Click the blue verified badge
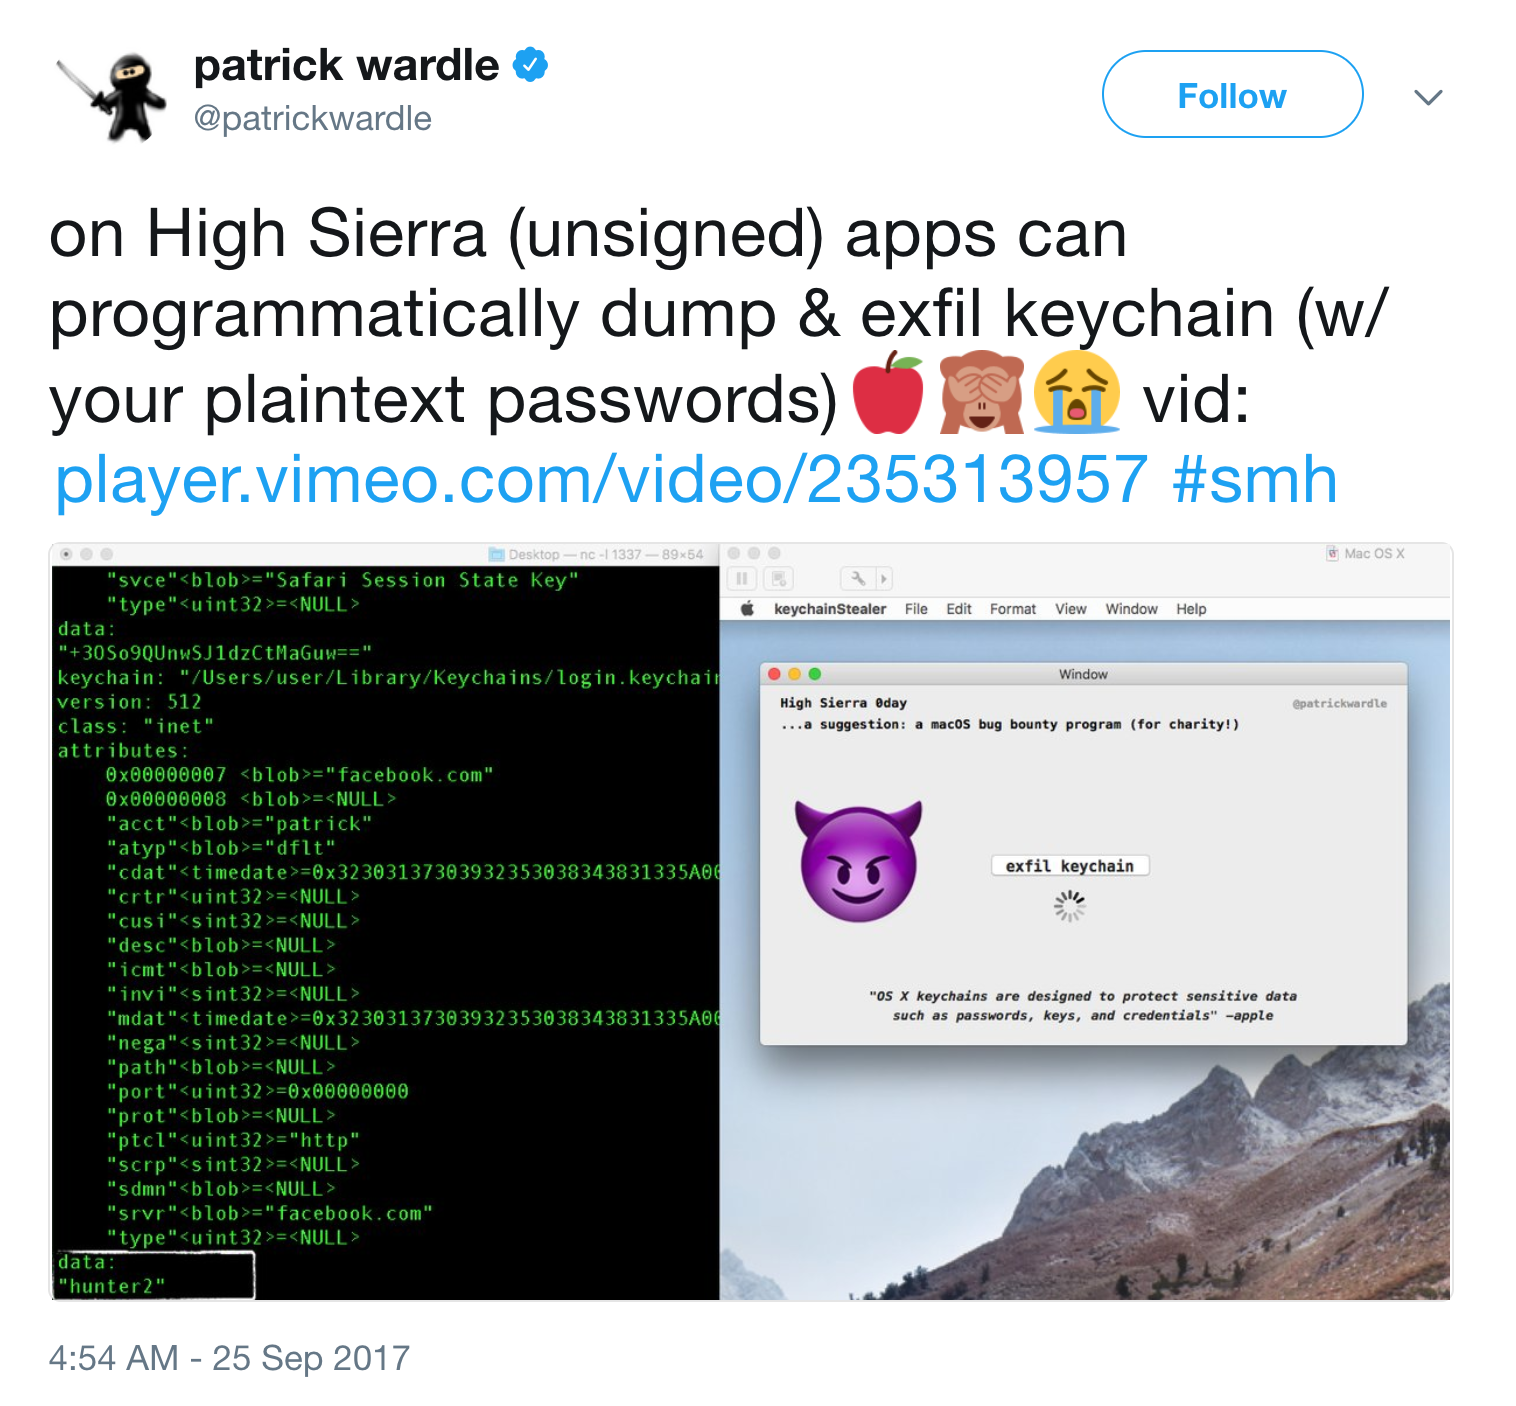Viewport: 1516px width, 1406px height. (x=530, y=65)
